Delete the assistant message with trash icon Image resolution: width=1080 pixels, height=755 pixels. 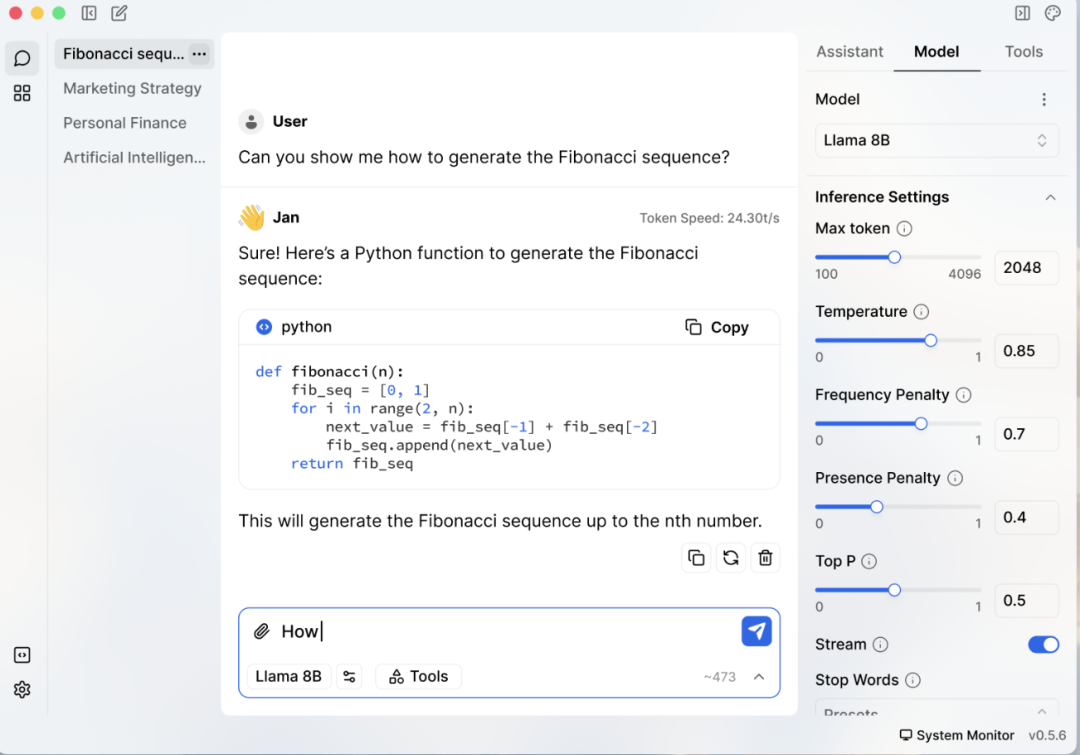click(x=765, y=557)
